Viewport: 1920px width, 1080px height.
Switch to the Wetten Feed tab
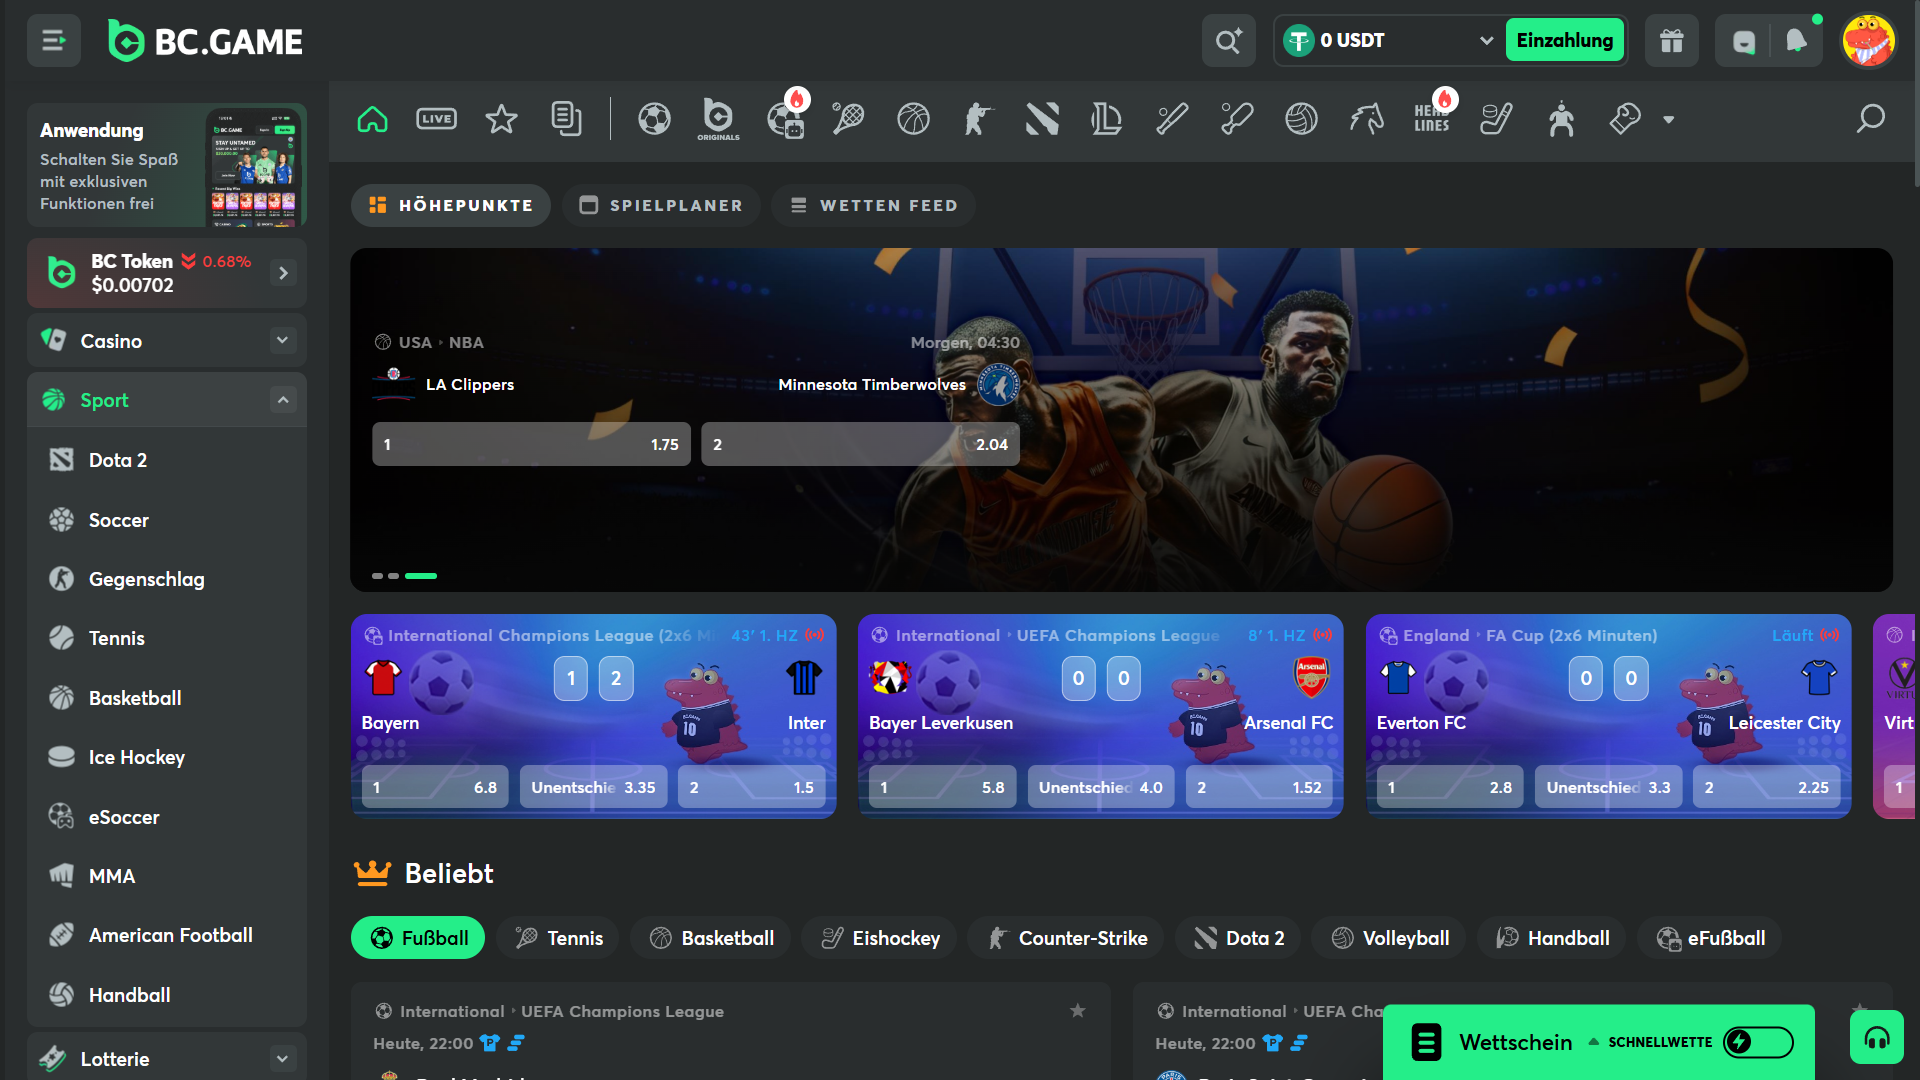point(872,205)
